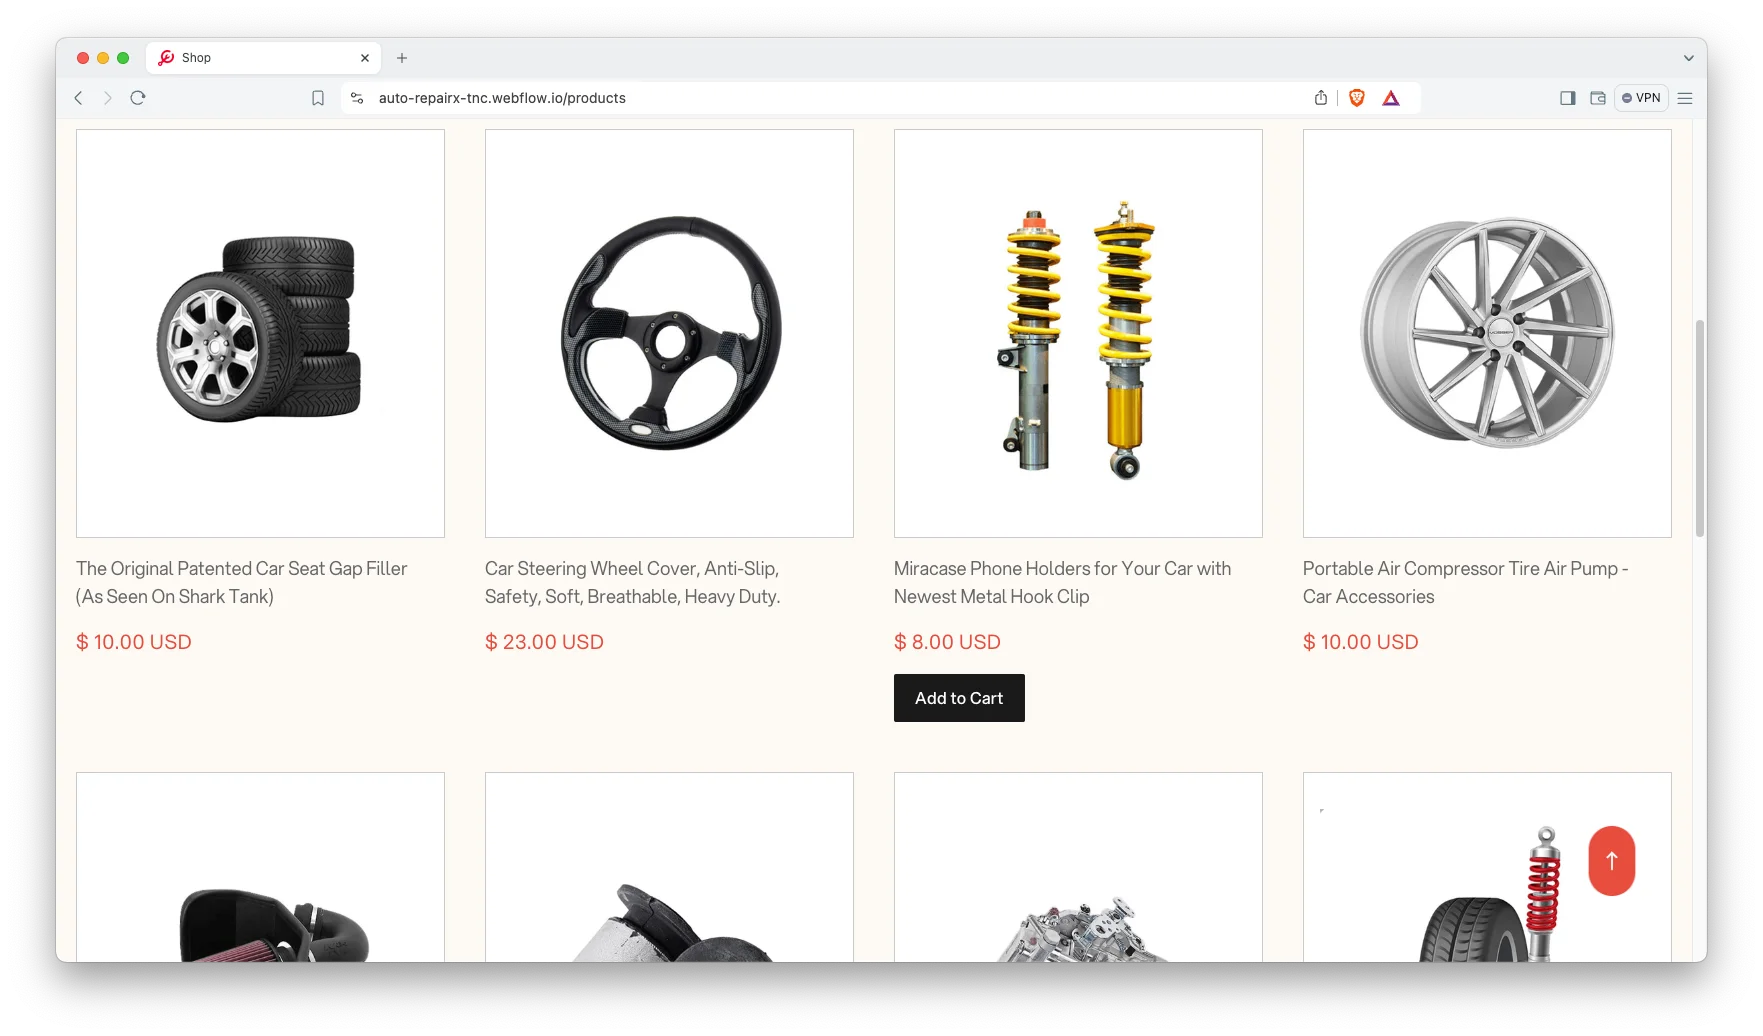View site information icon in address bar
Screen dimensions: 1763x1036
[x=357, y=98]
